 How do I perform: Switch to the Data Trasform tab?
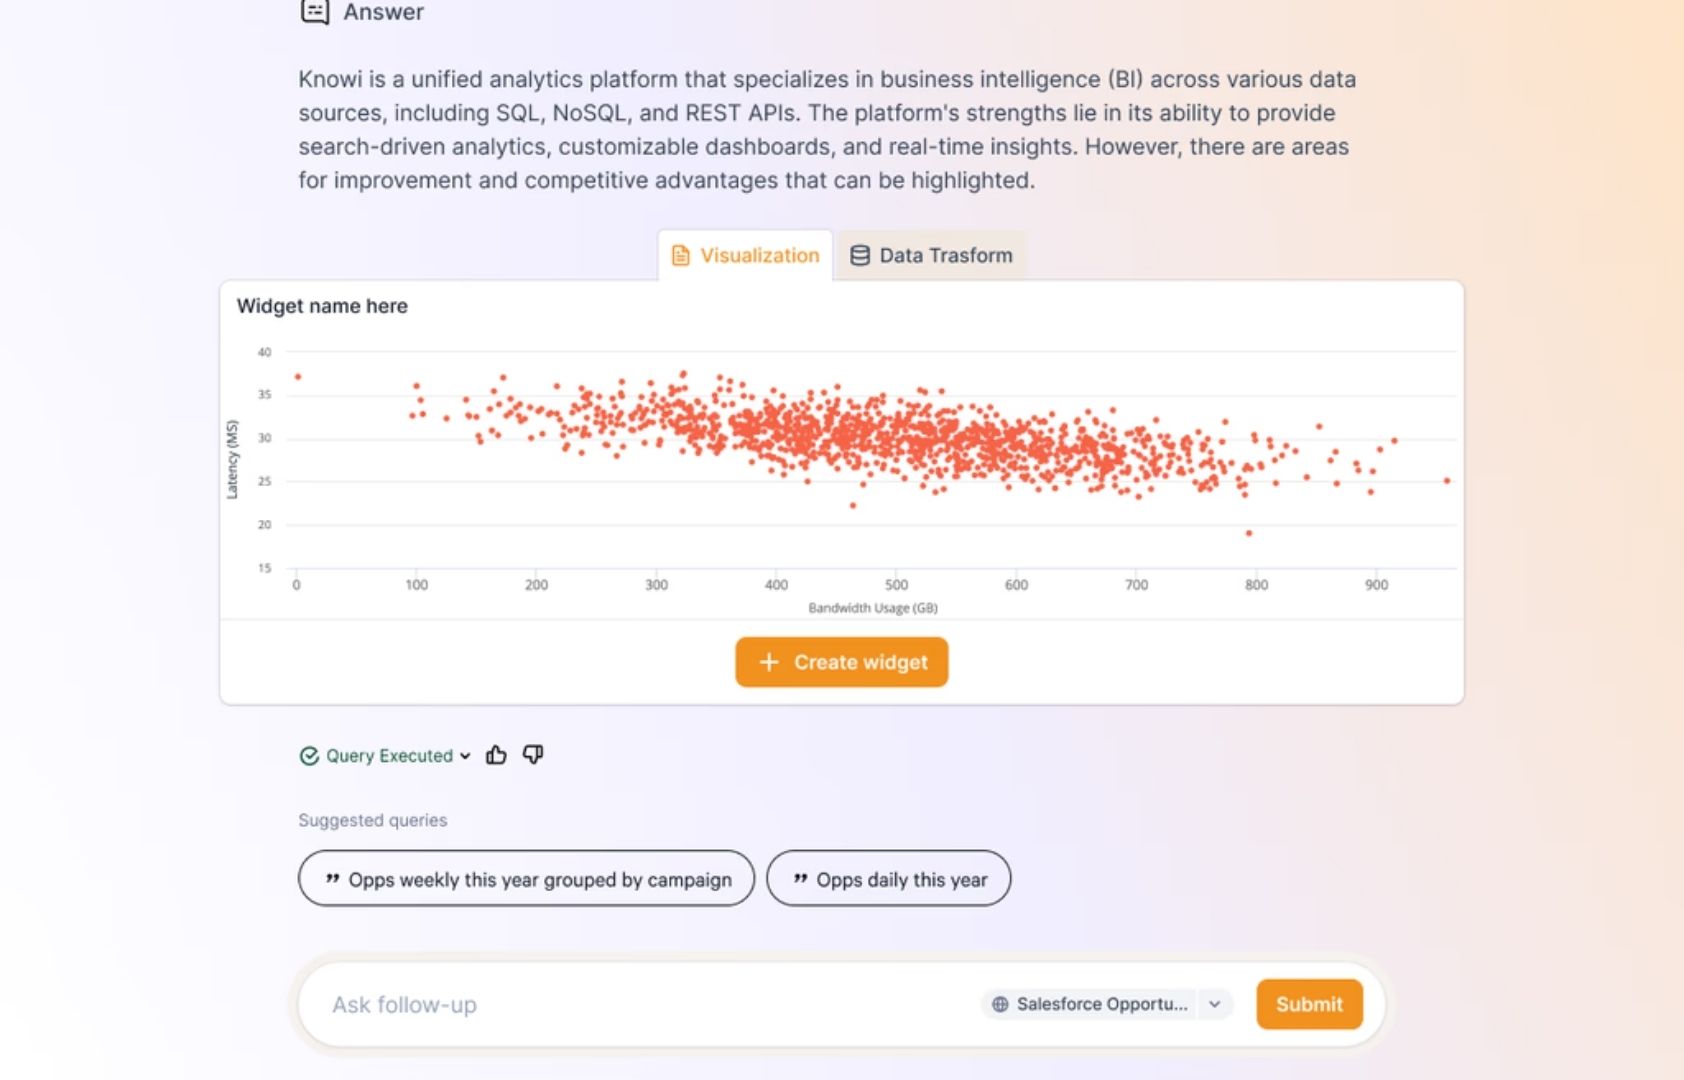coord(931,256)
